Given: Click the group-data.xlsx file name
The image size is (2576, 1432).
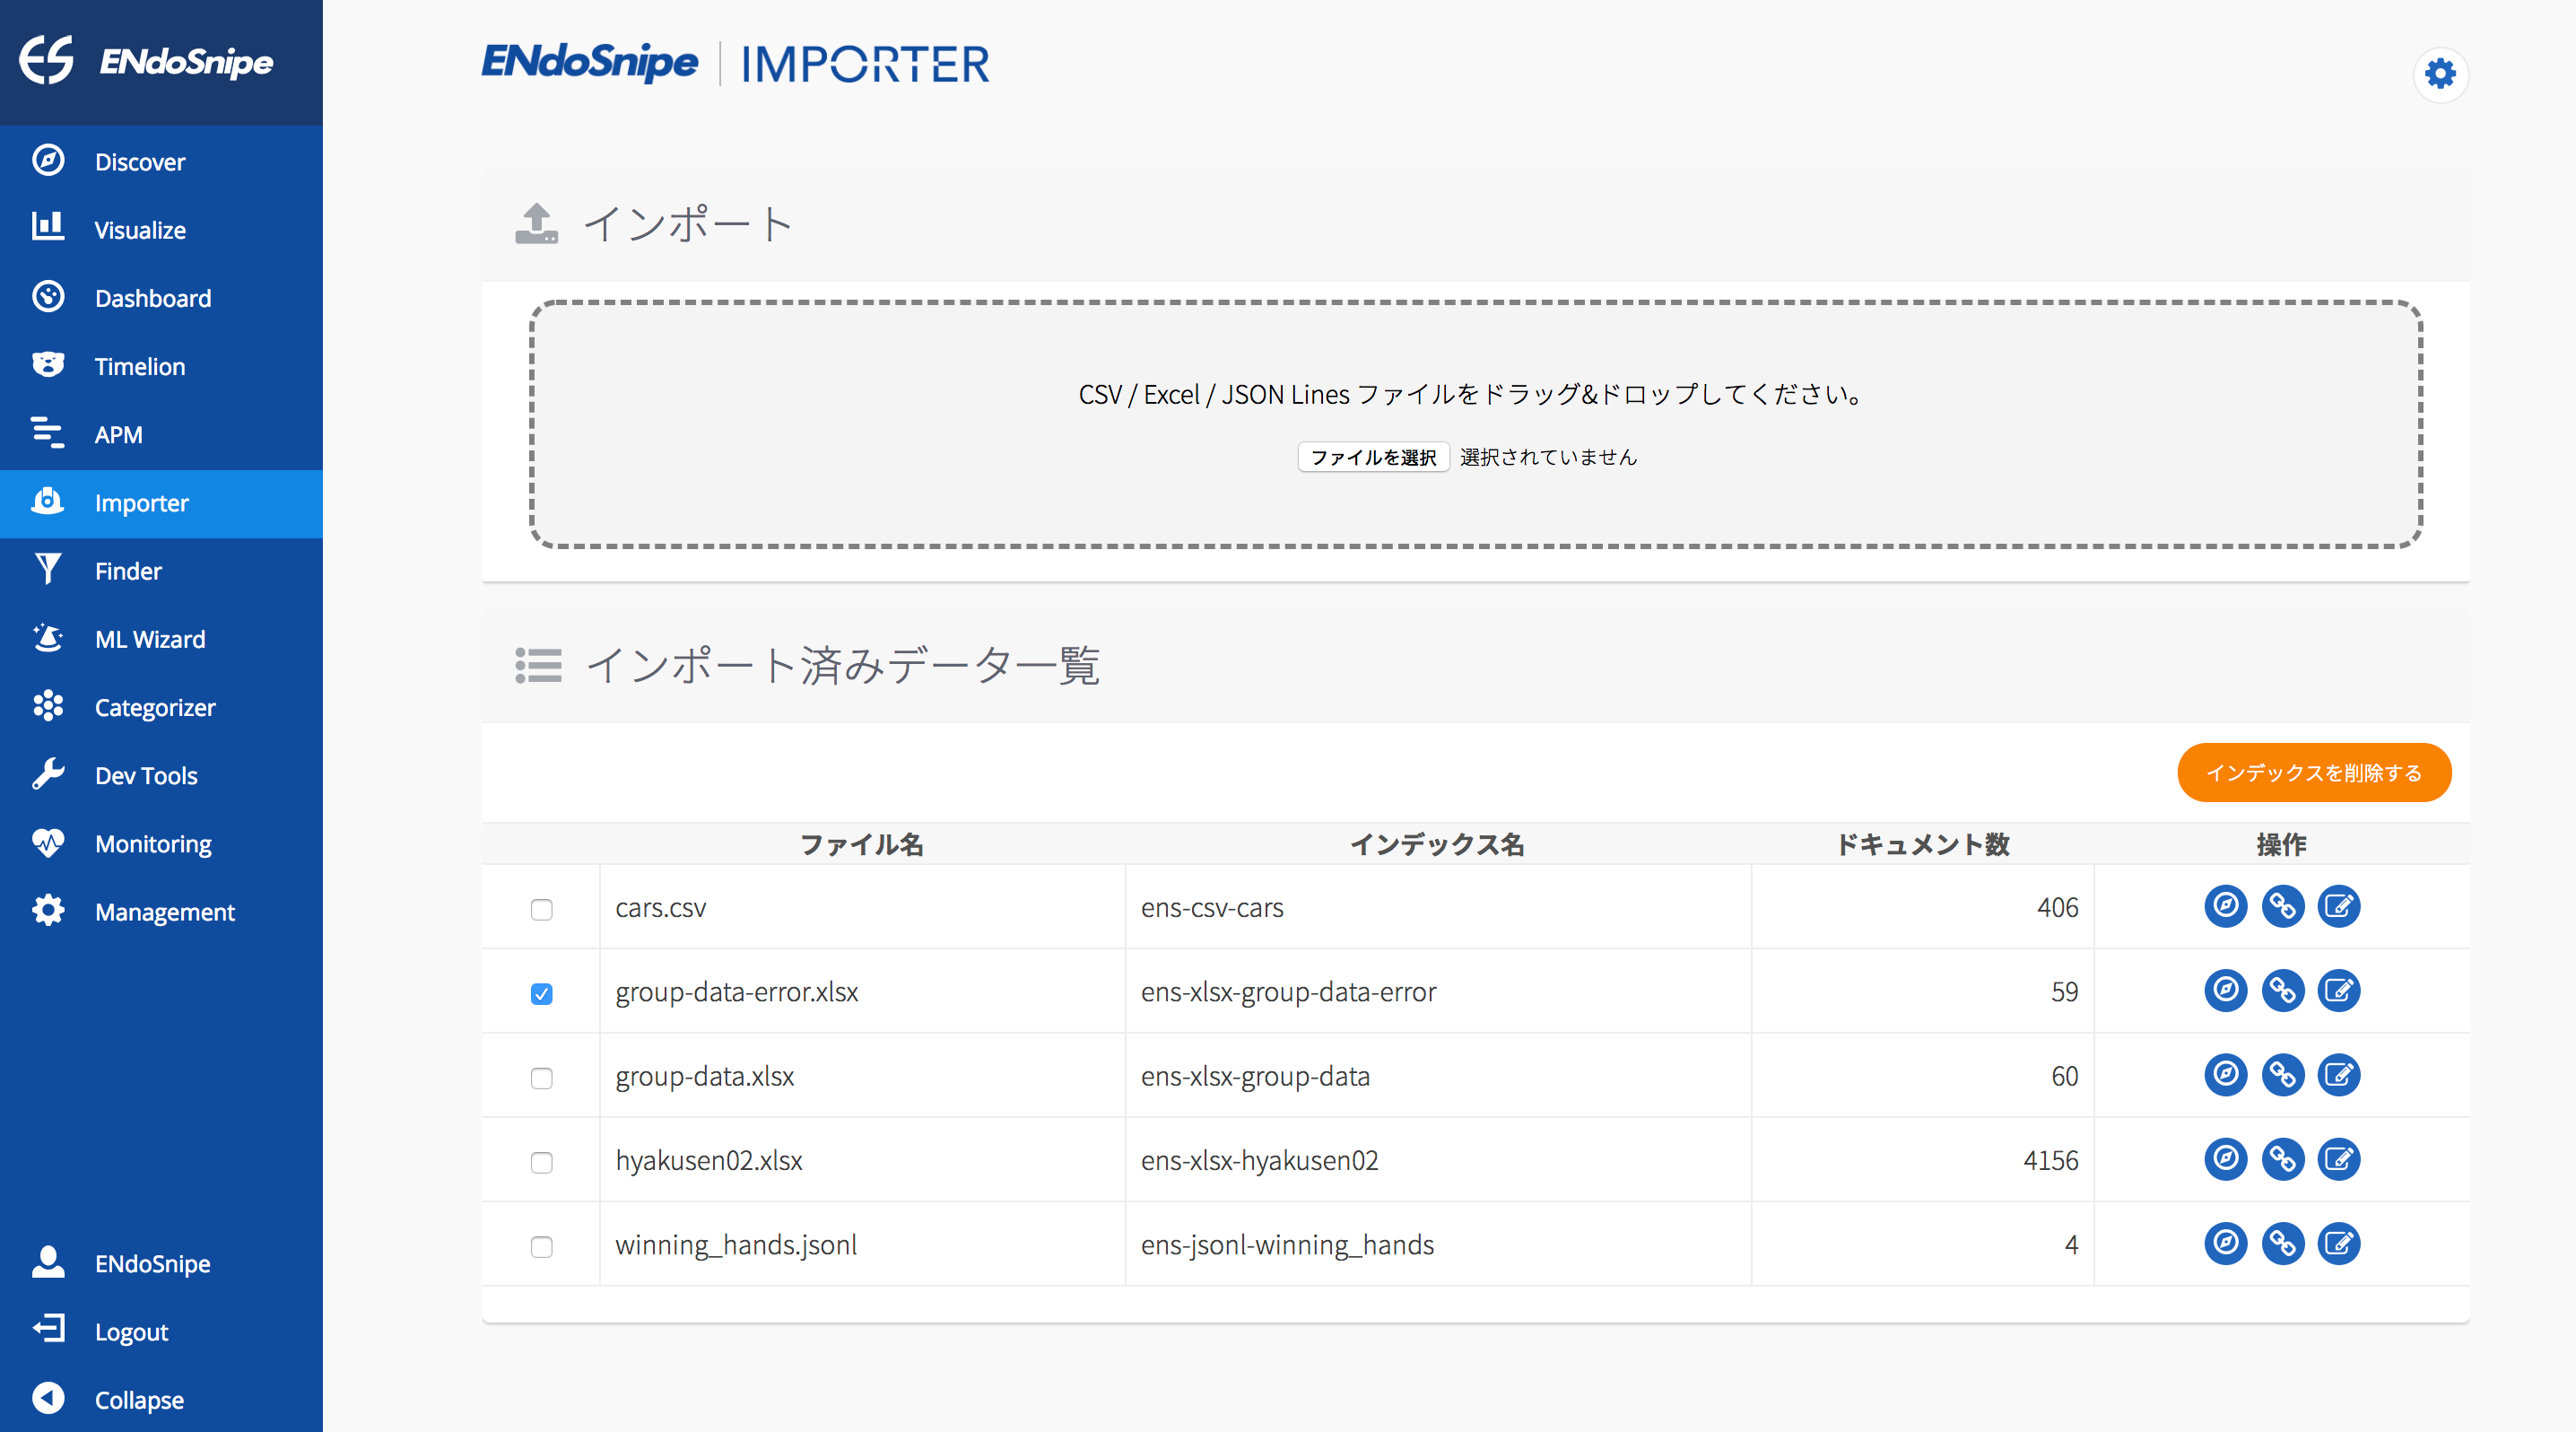Looking at the screenshot, I should [704, 1076].
